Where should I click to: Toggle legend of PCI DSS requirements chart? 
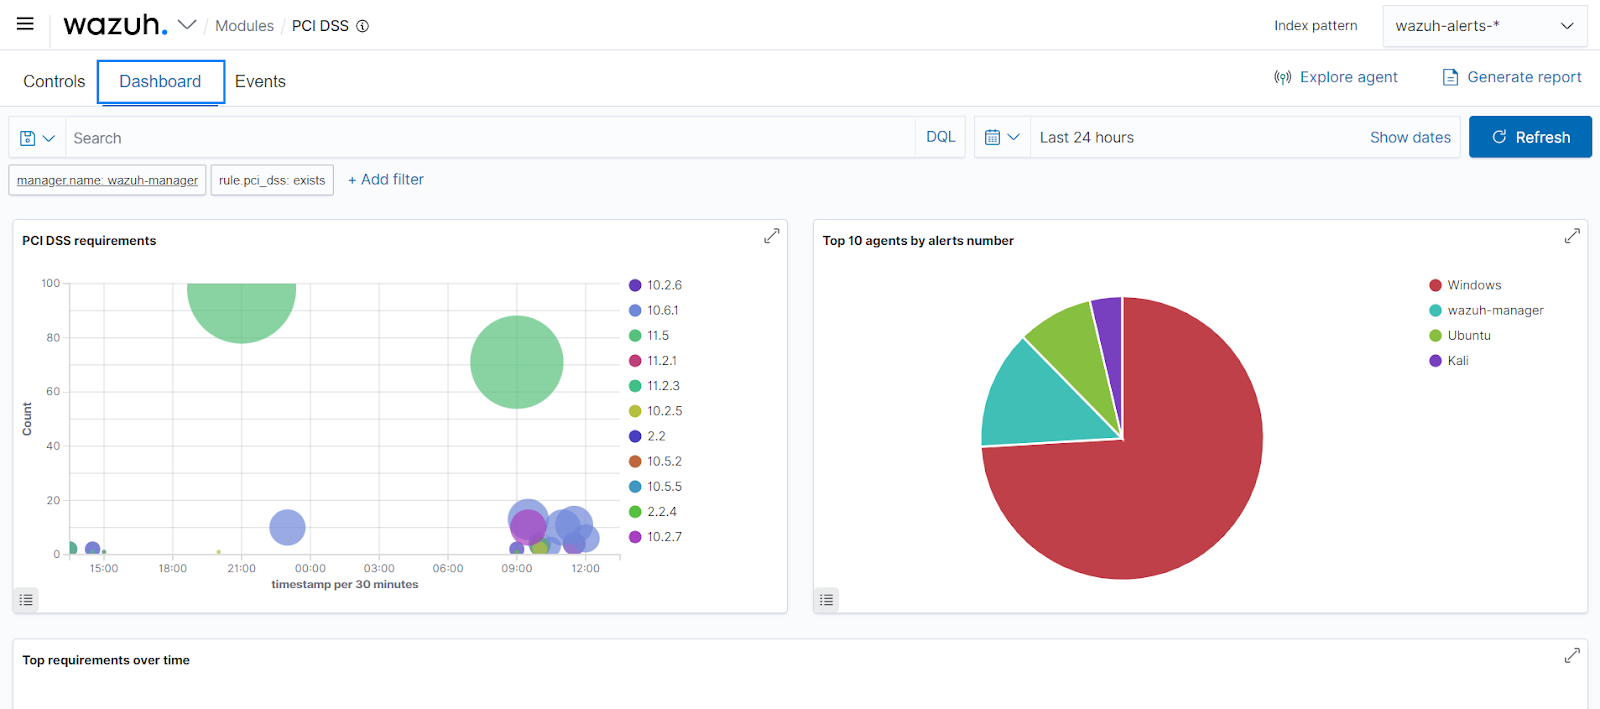tap(27, 600)
